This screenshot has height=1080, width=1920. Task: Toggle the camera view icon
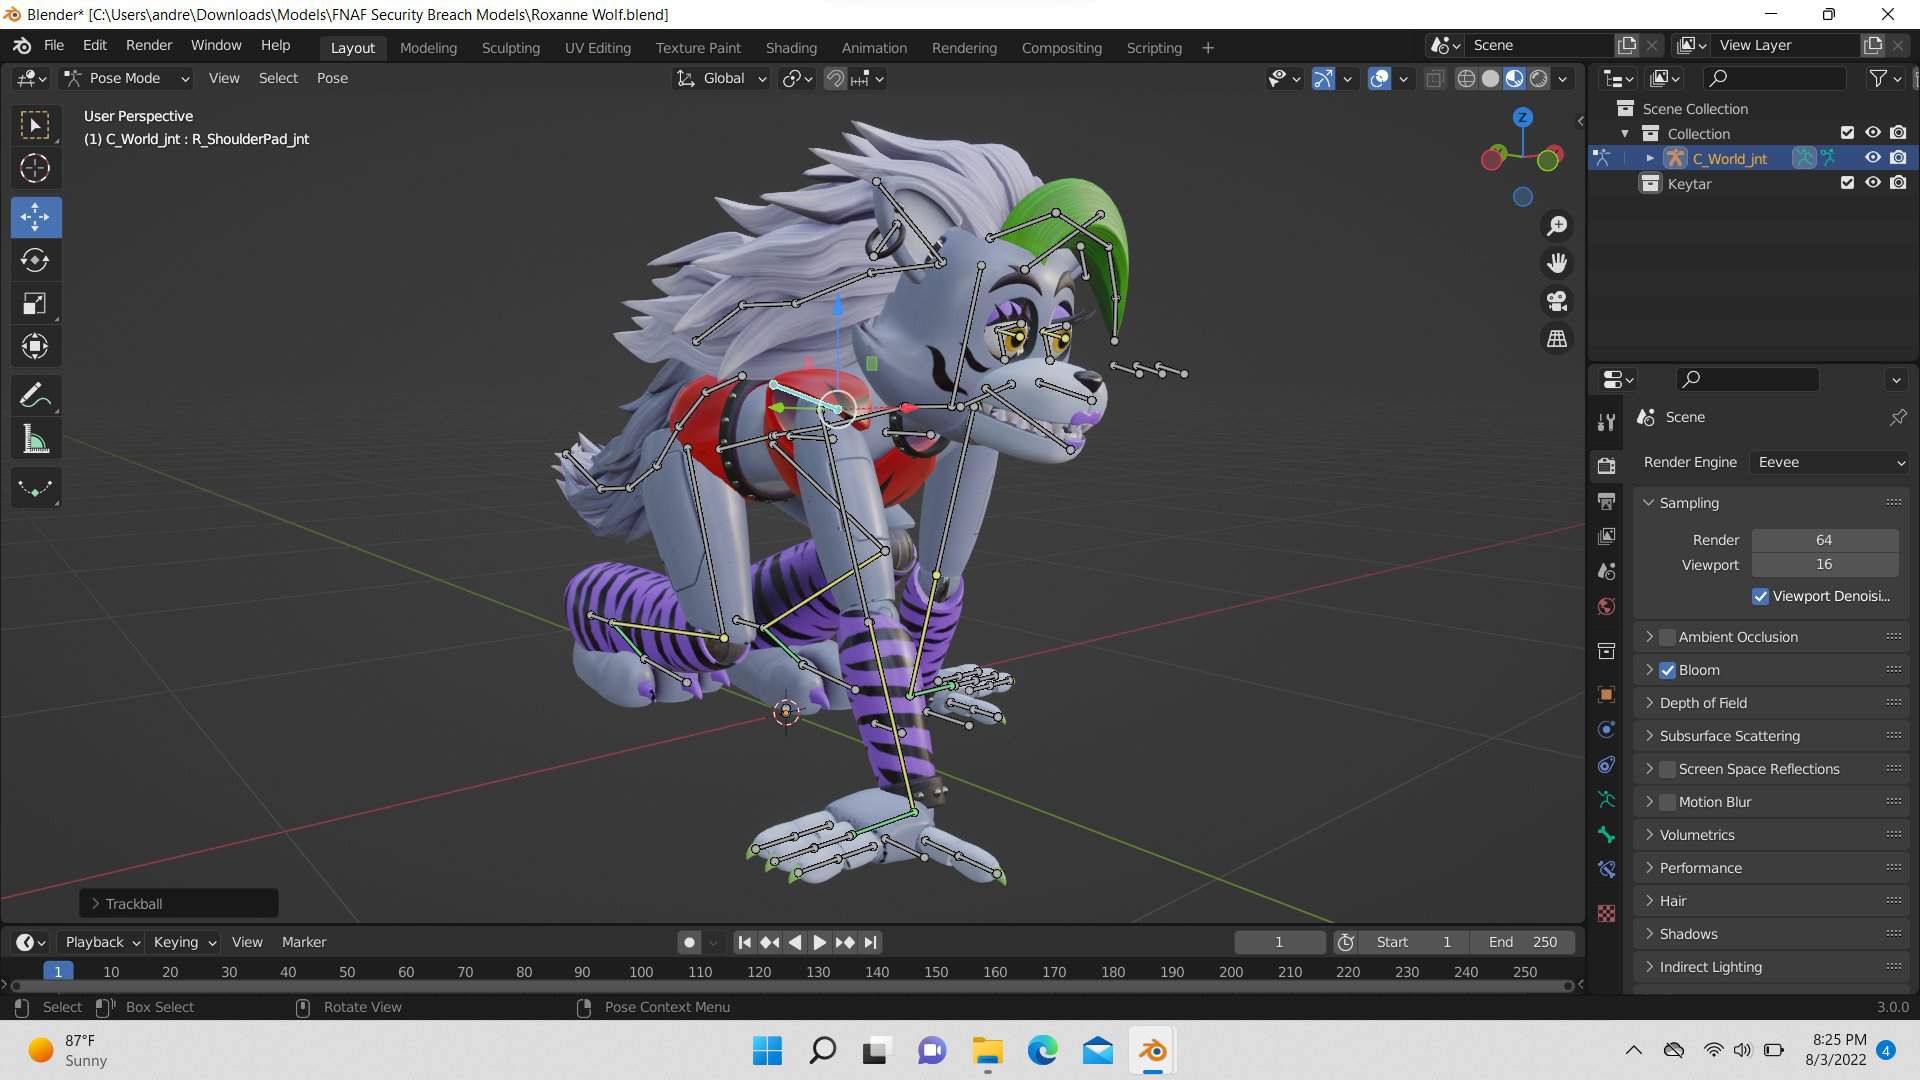click(x=1557, y=301)
